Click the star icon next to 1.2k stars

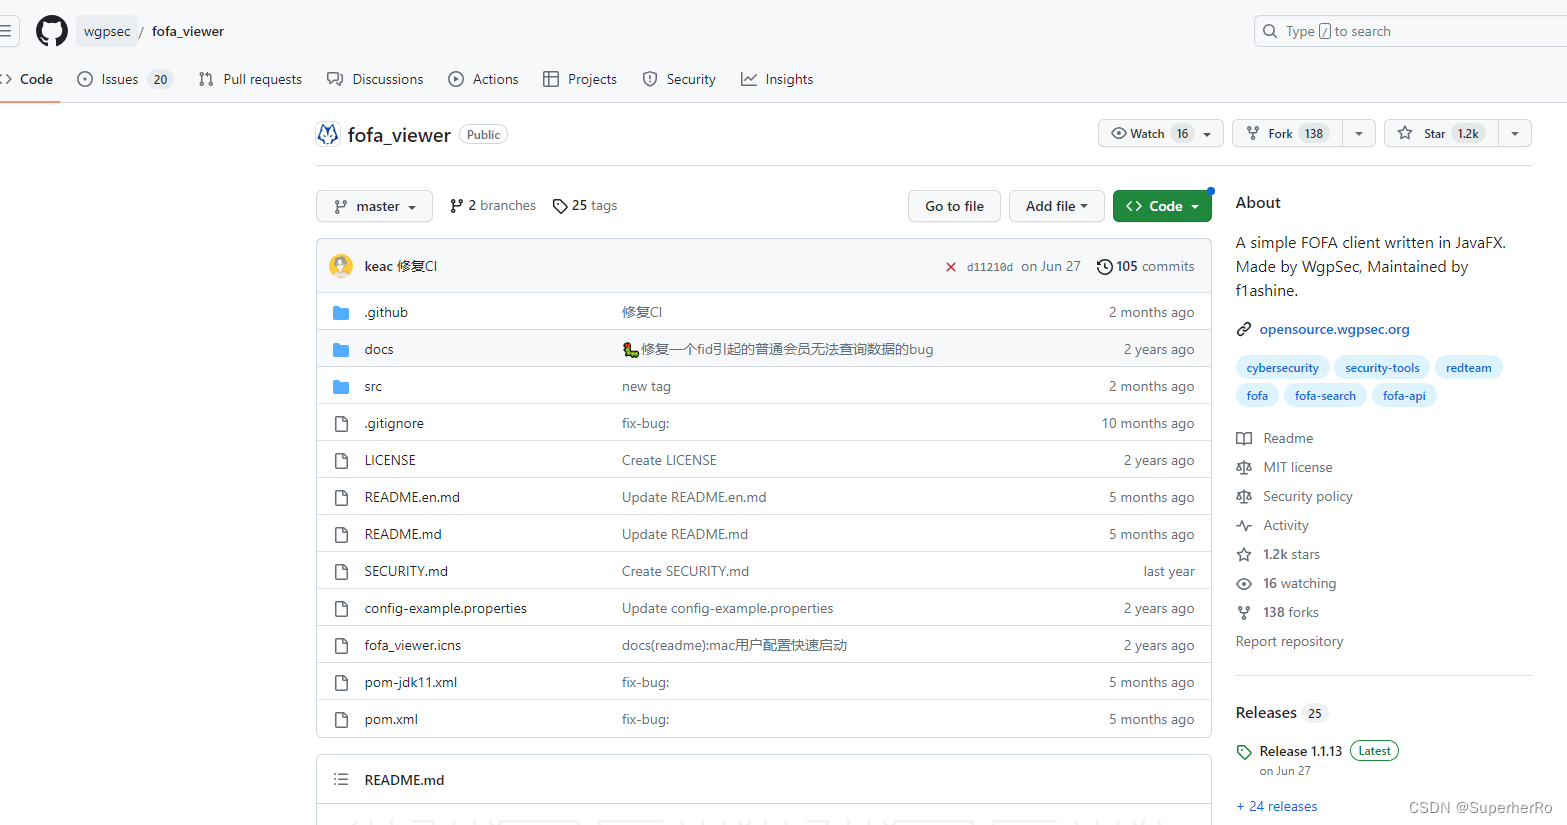(x=1244, y=554)
